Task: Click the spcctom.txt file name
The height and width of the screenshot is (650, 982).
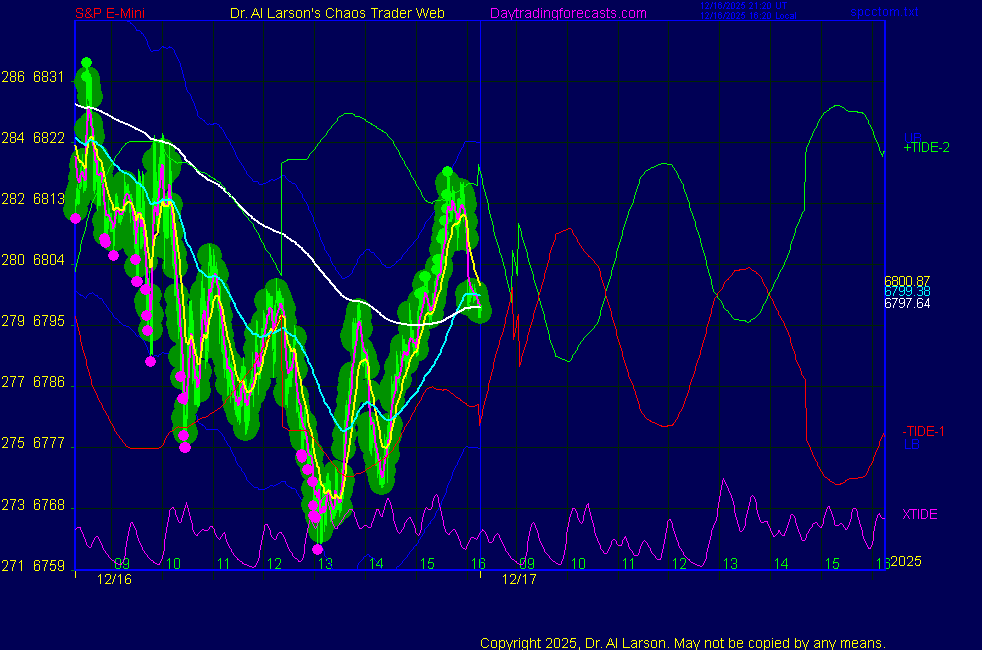Action: pos(882,13)
